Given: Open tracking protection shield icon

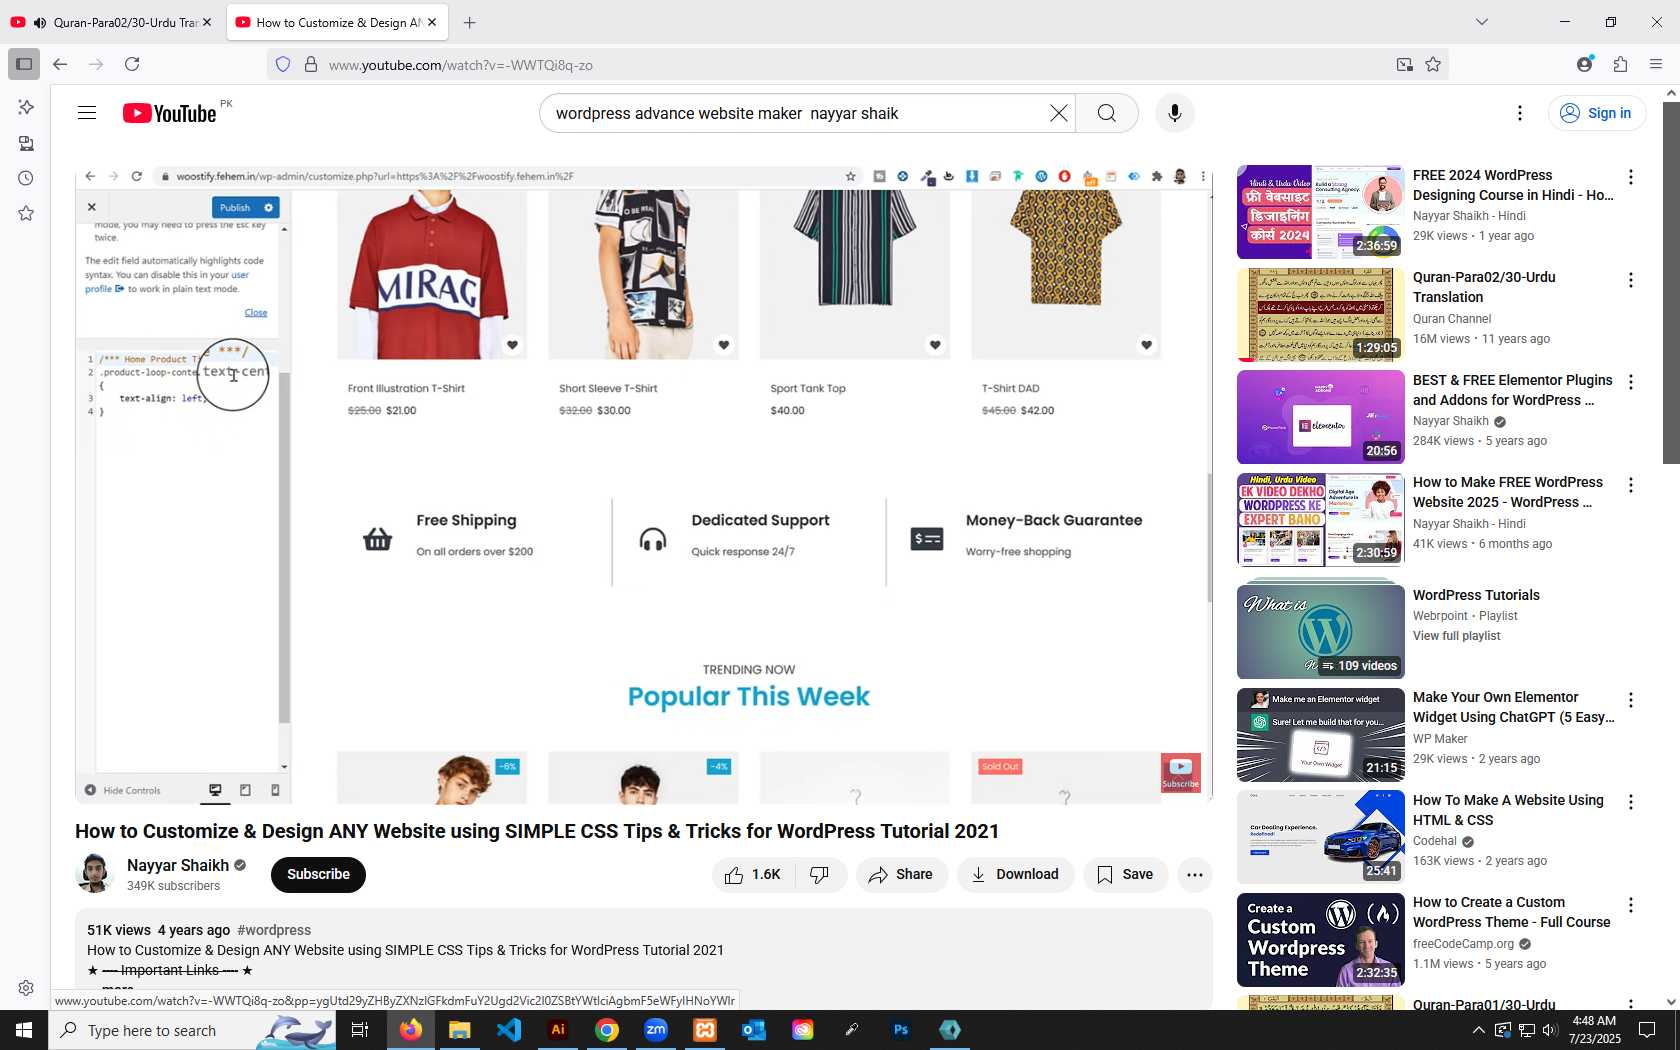Looking at the screenshot, I should (x=283, y=64).
